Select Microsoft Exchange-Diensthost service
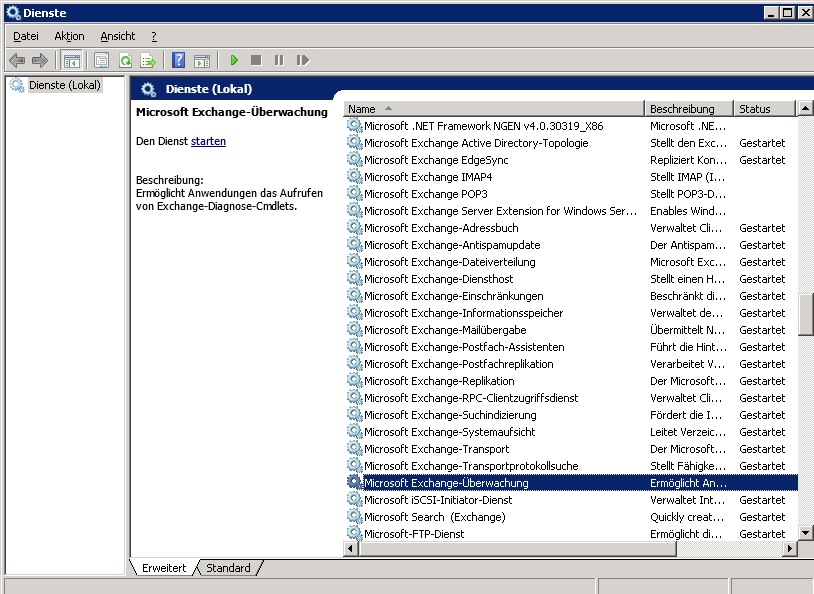Image resolution: width=814 pixels, height=594 pixels. [439, 279]
